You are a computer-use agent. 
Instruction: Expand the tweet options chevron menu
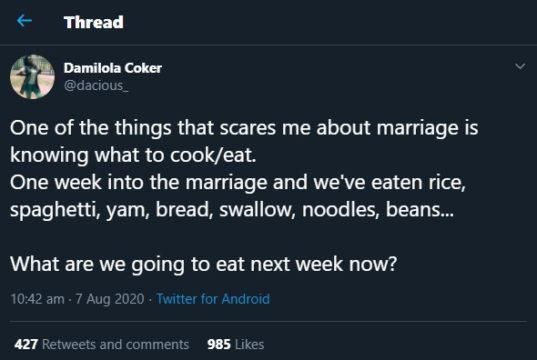(x=520, y=66)
